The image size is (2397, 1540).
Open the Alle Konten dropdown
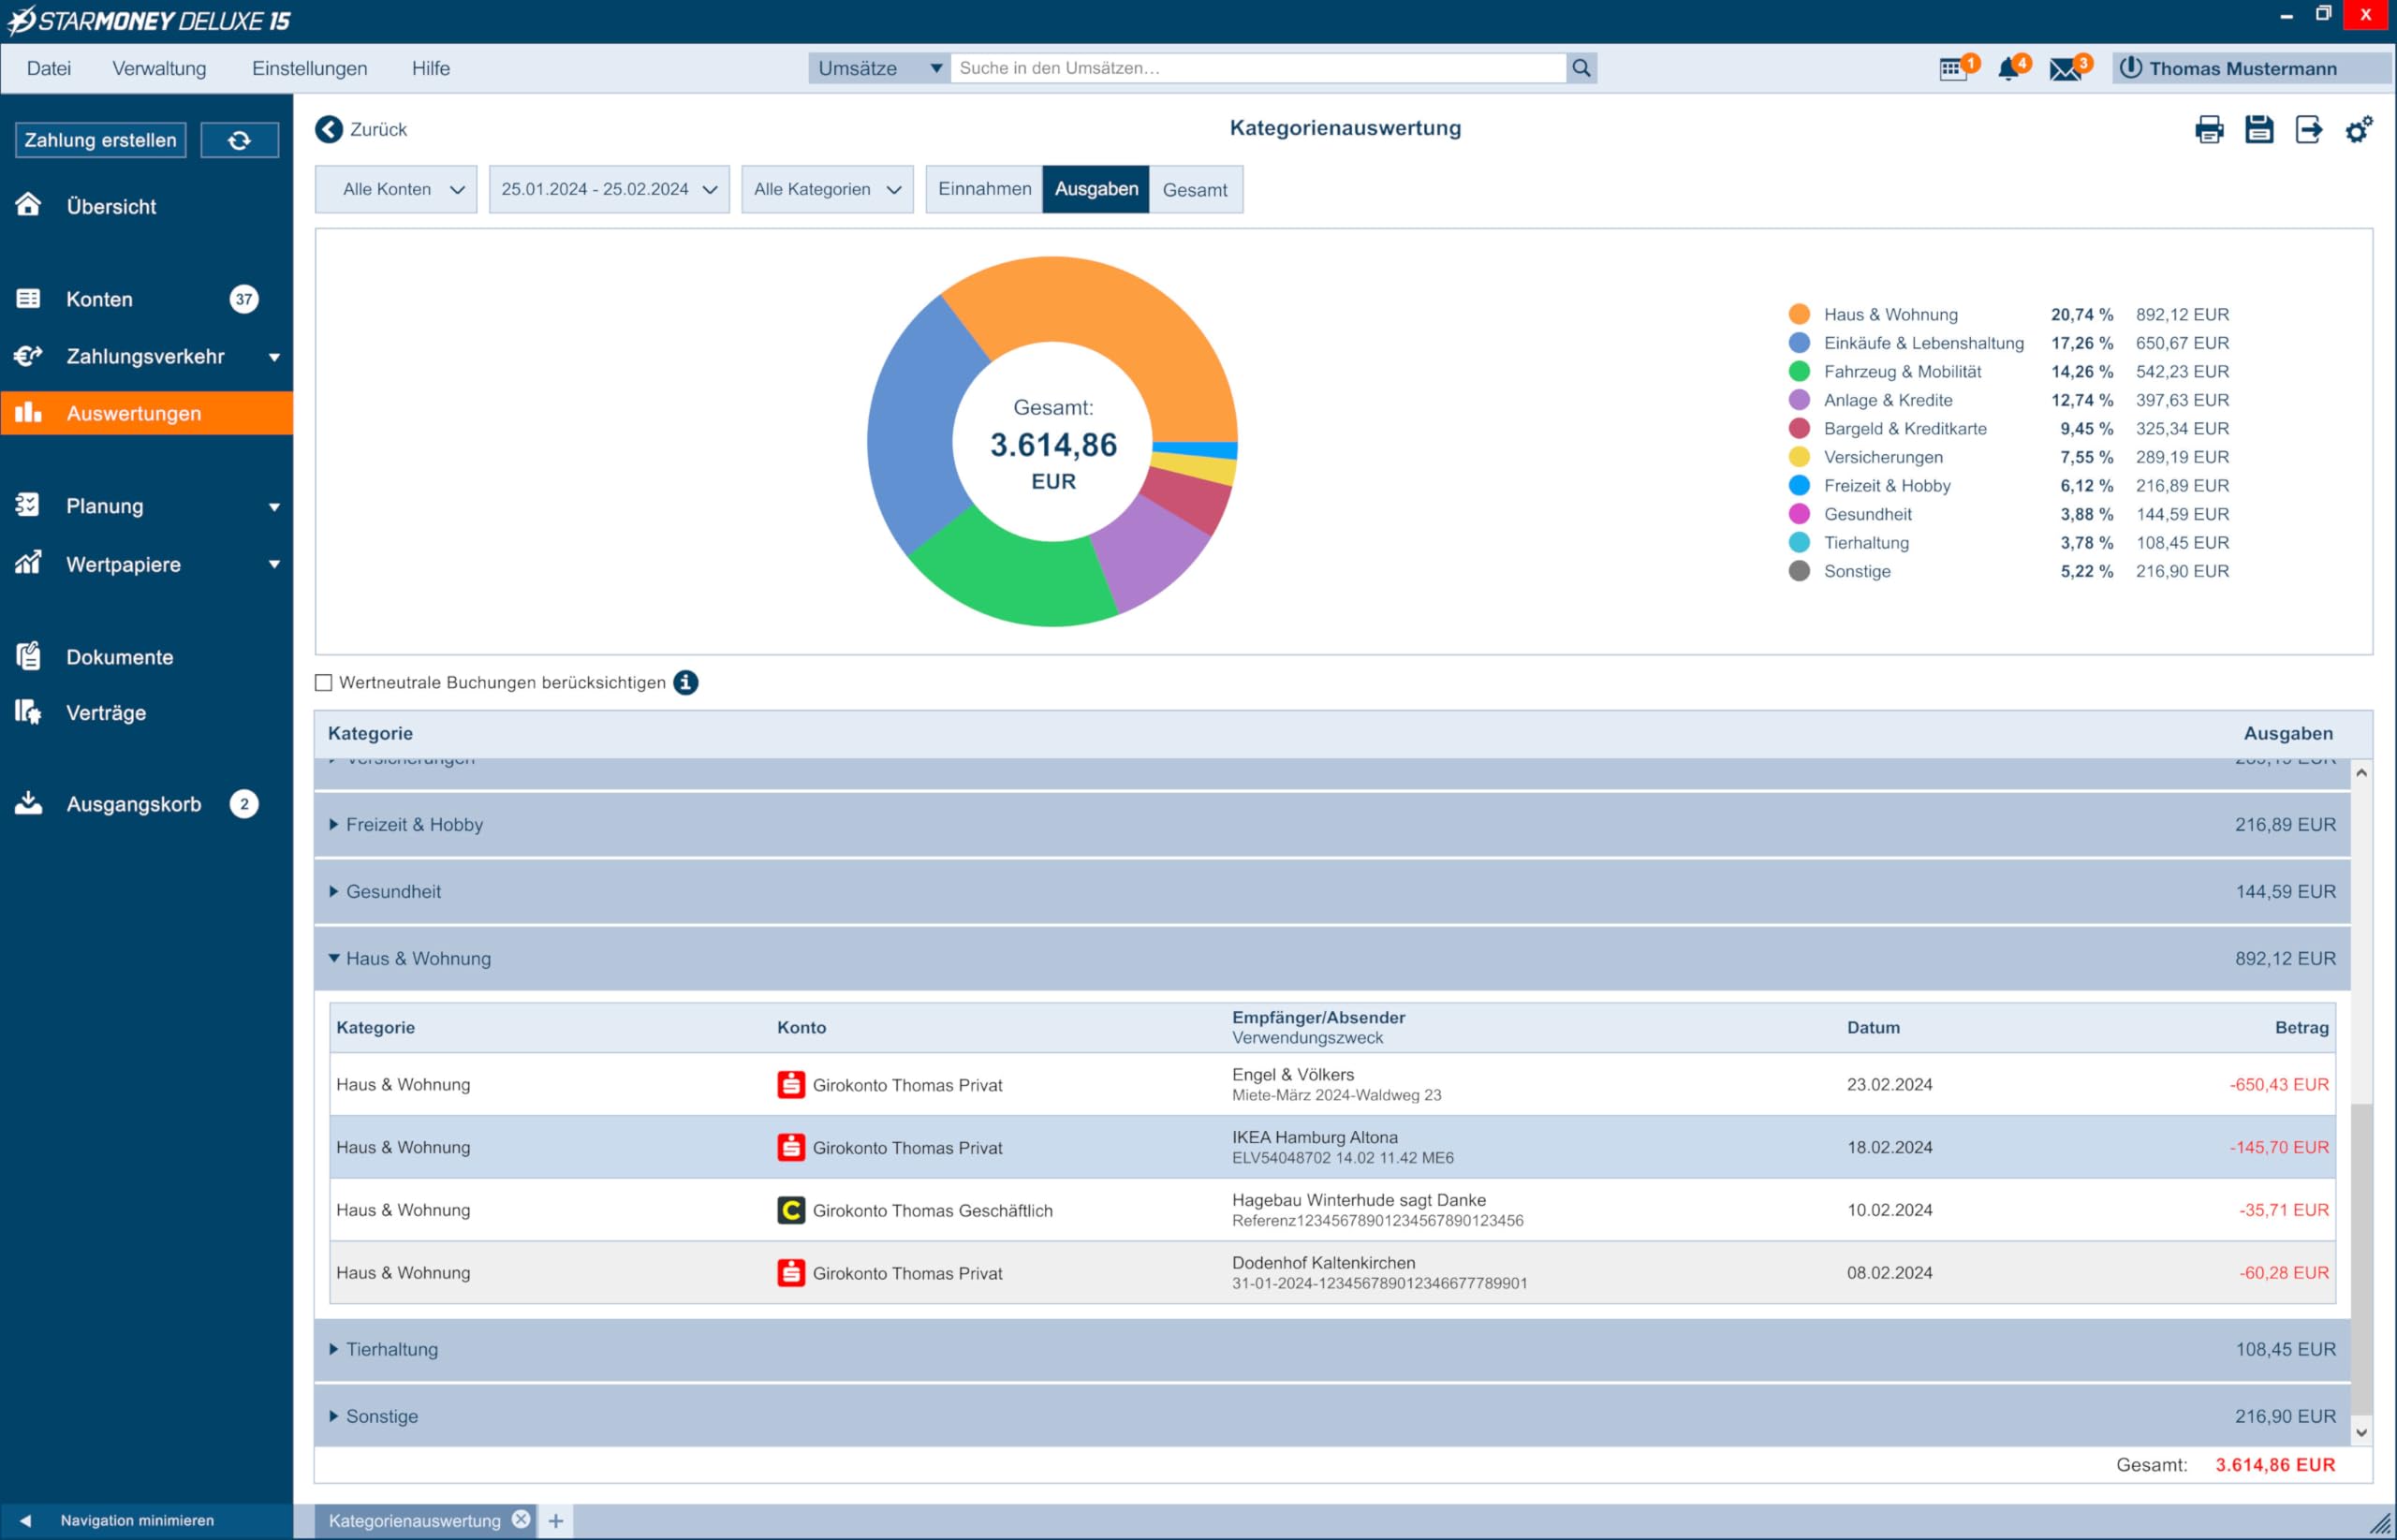coord(396,189)
